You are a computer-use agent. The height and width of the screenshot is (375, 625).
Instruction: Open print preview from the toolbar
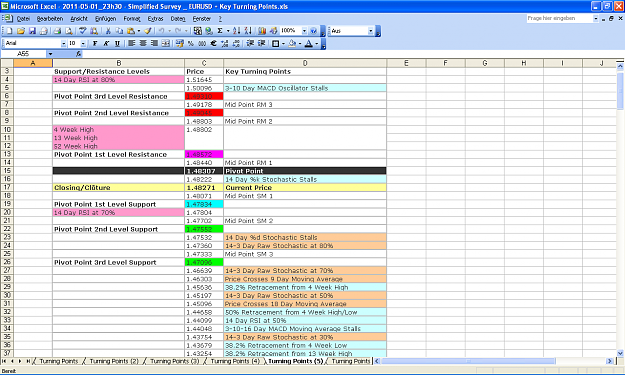[69, 31]
